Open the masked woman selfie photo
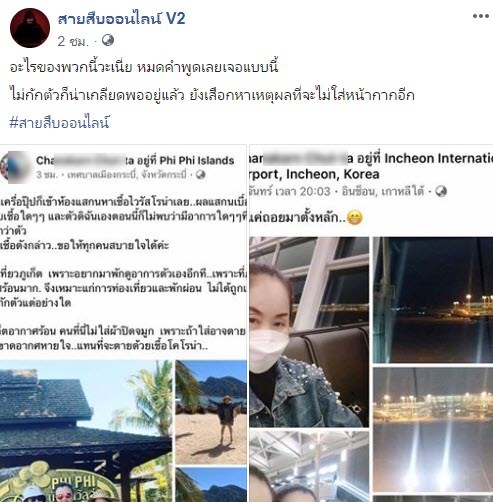493x502 pixels. 309,332
